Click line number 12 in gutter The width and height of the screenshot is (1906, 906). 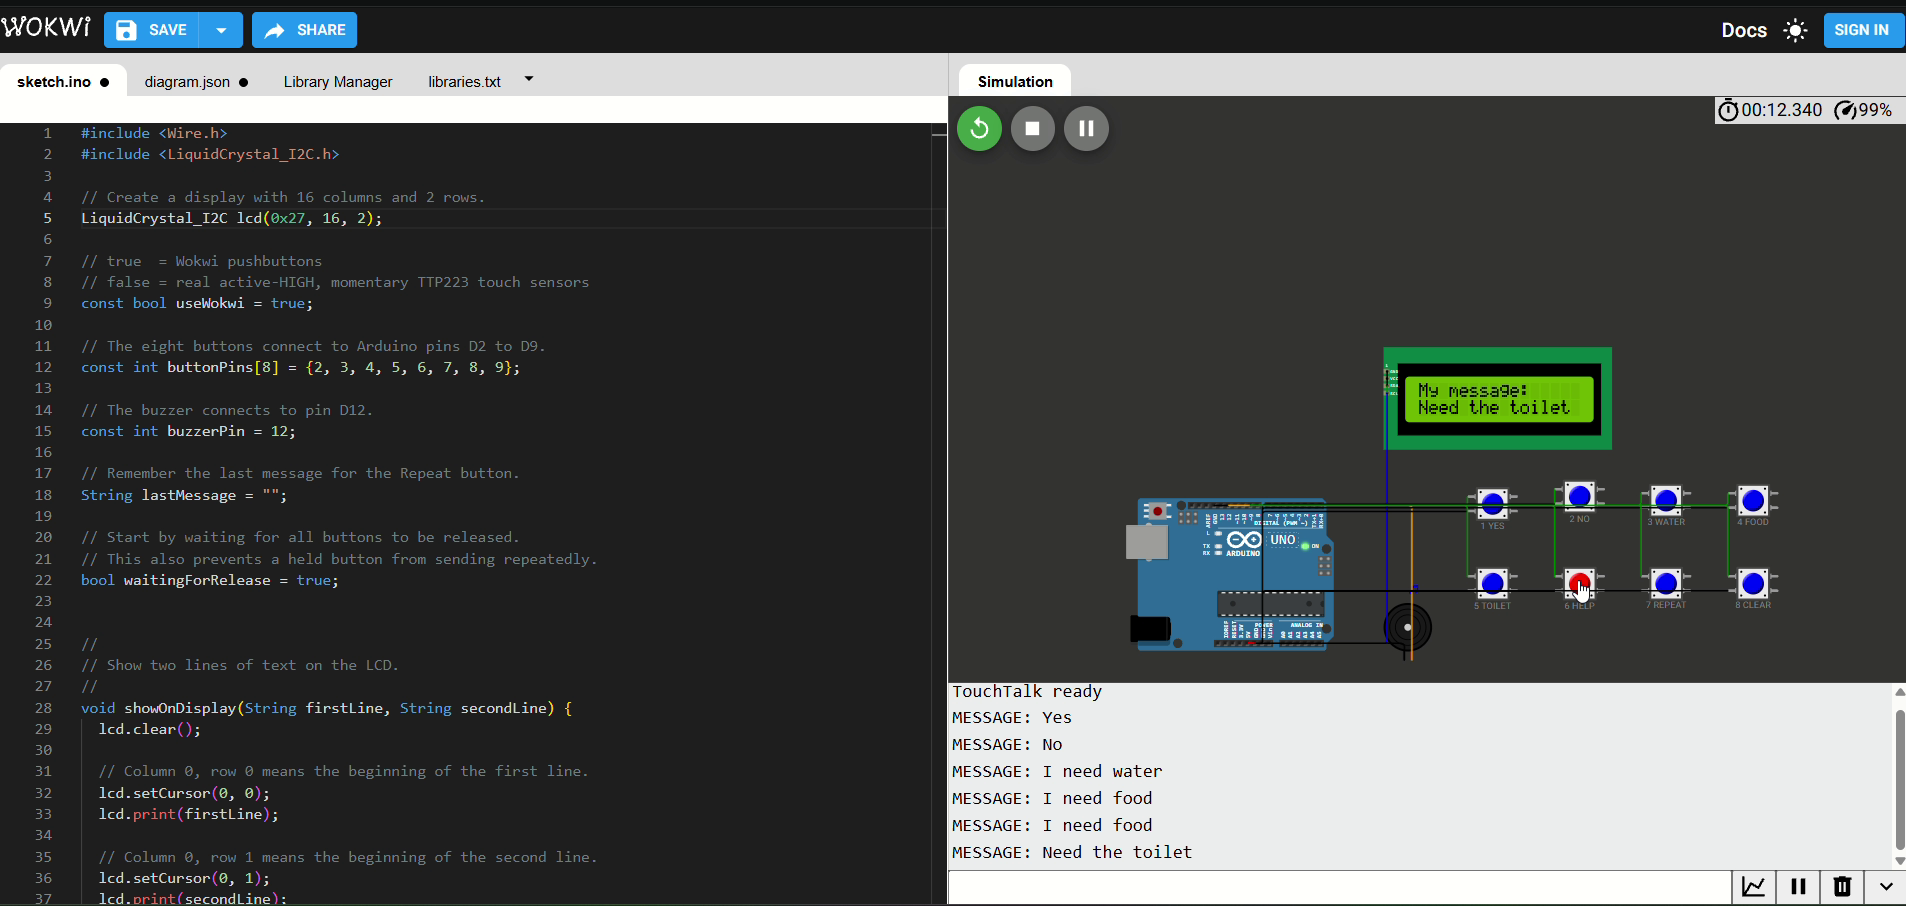[x=43, y=367]
